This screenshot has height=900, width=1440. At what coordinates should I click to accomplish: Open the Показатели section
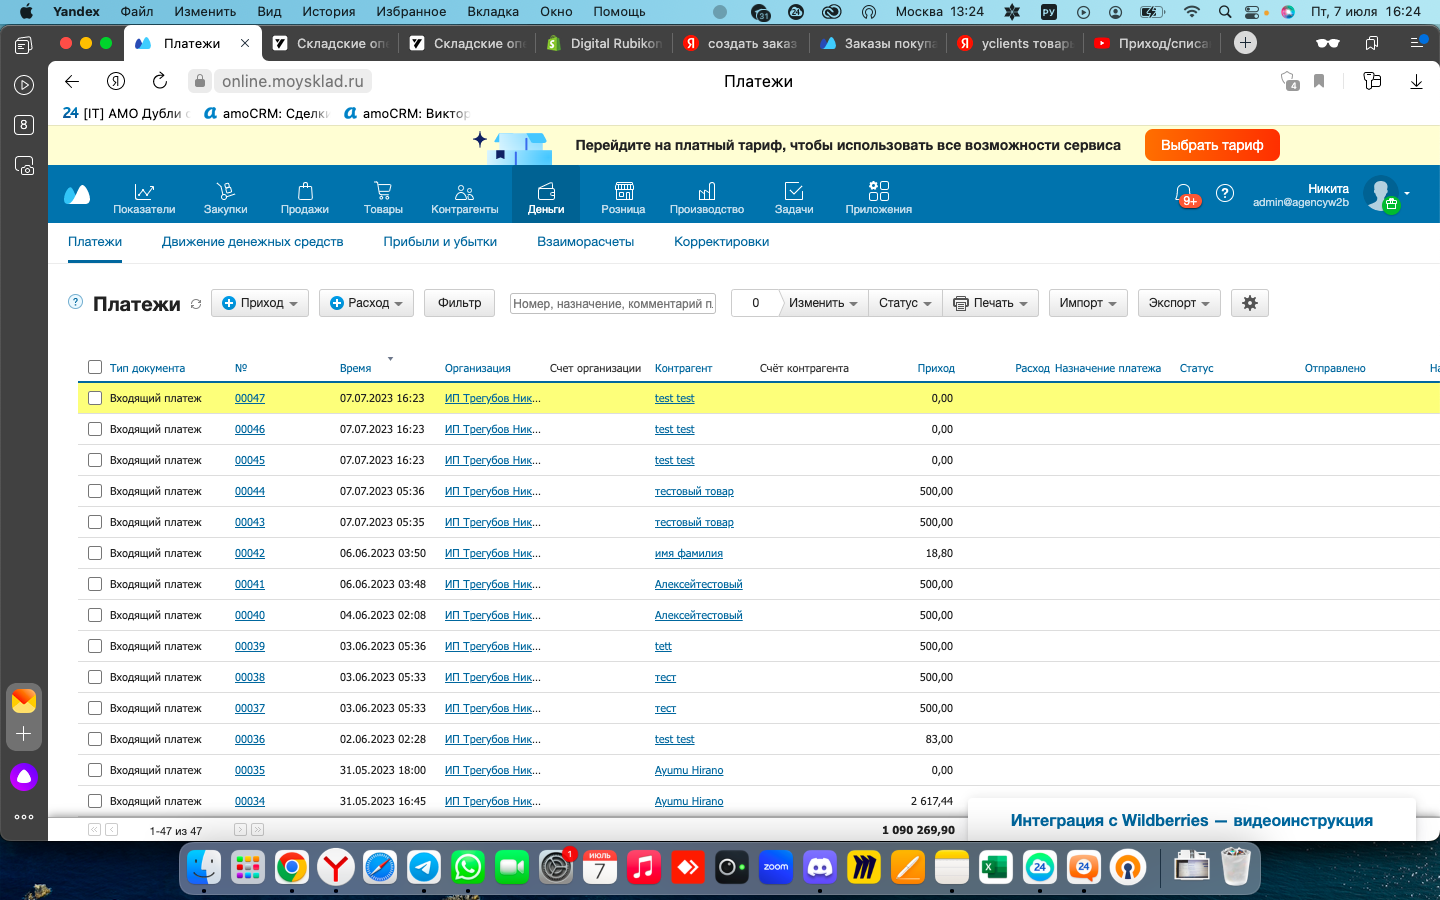pos(144,197)
